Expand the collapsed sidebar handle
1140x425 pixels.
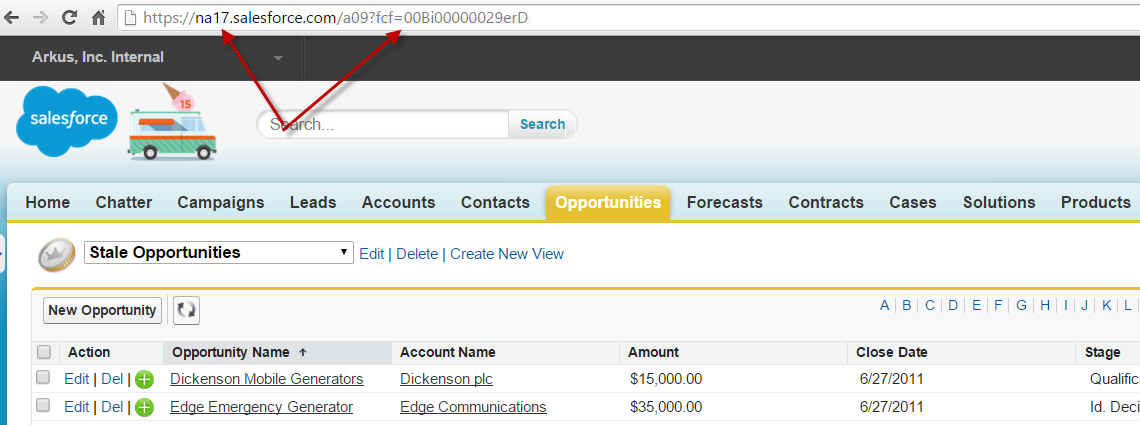click(2, 253)
